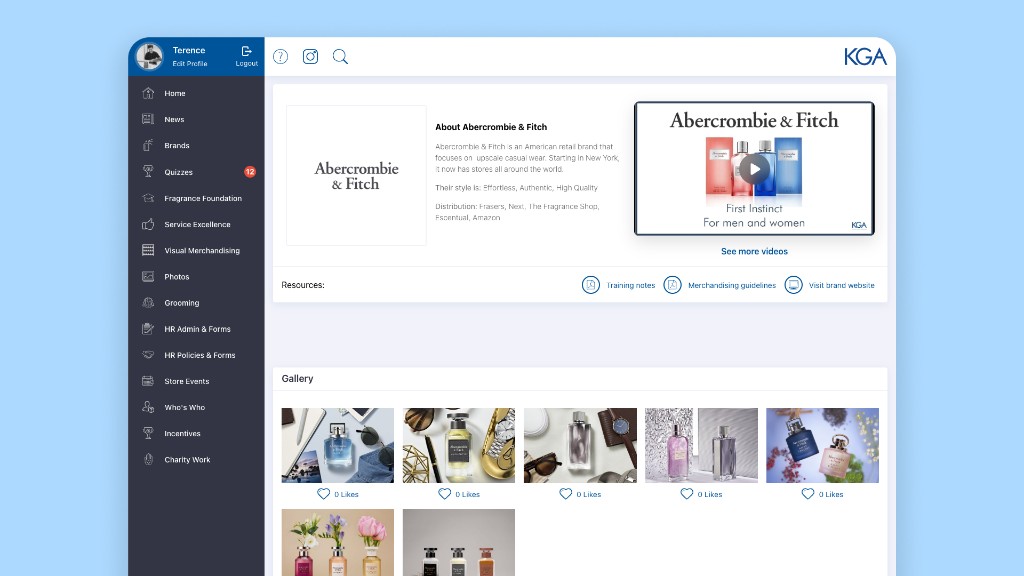This screenshot has height=576, width=1024.
Task: Click the Logout icon
Action: 246,51
